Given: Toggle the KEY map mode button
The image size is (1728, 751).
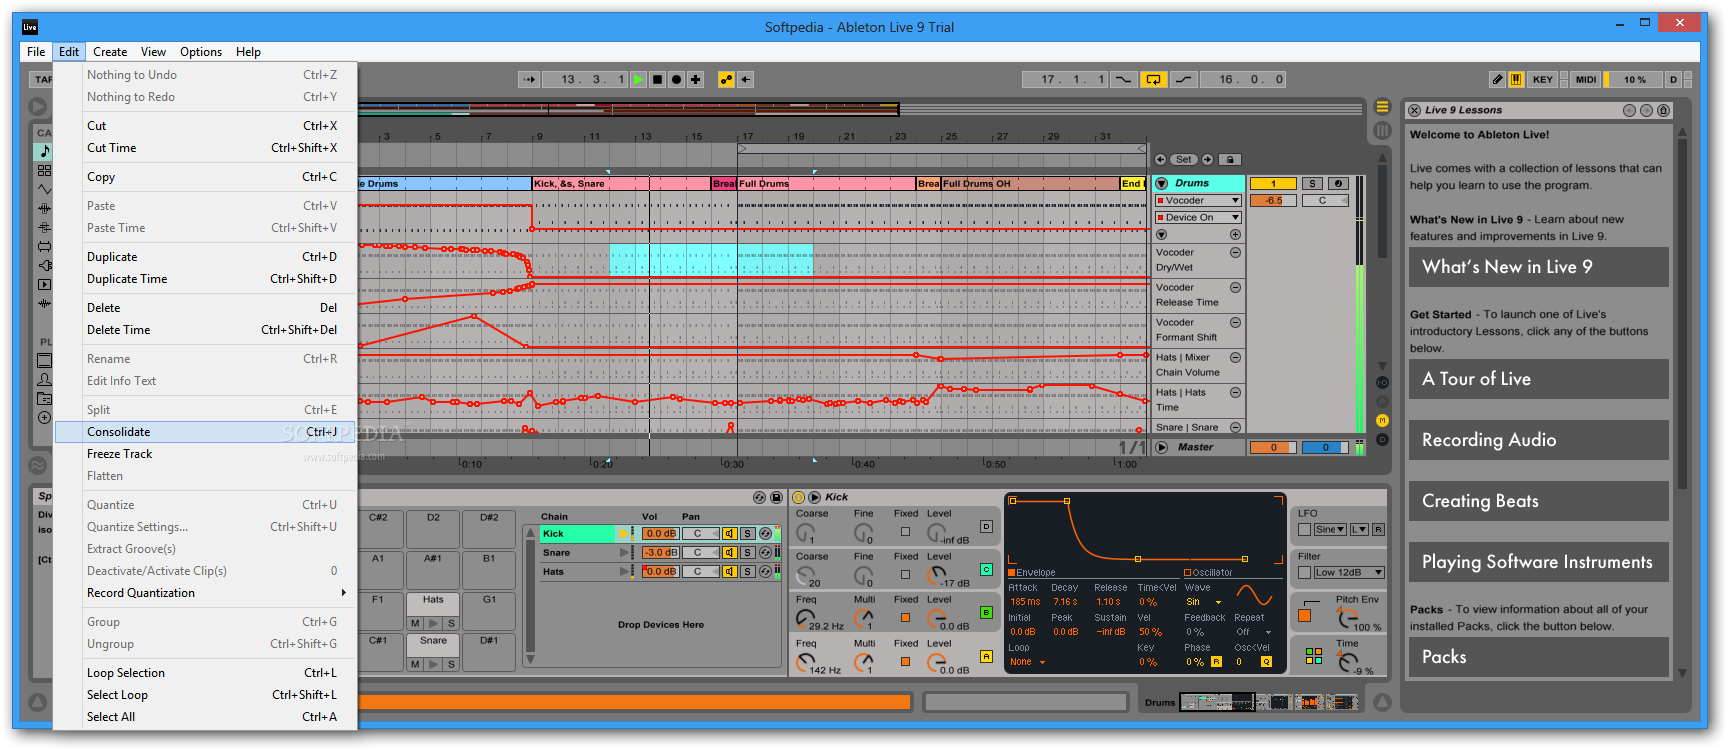Looking at the screenshot, I should [x=1543, y=79].
